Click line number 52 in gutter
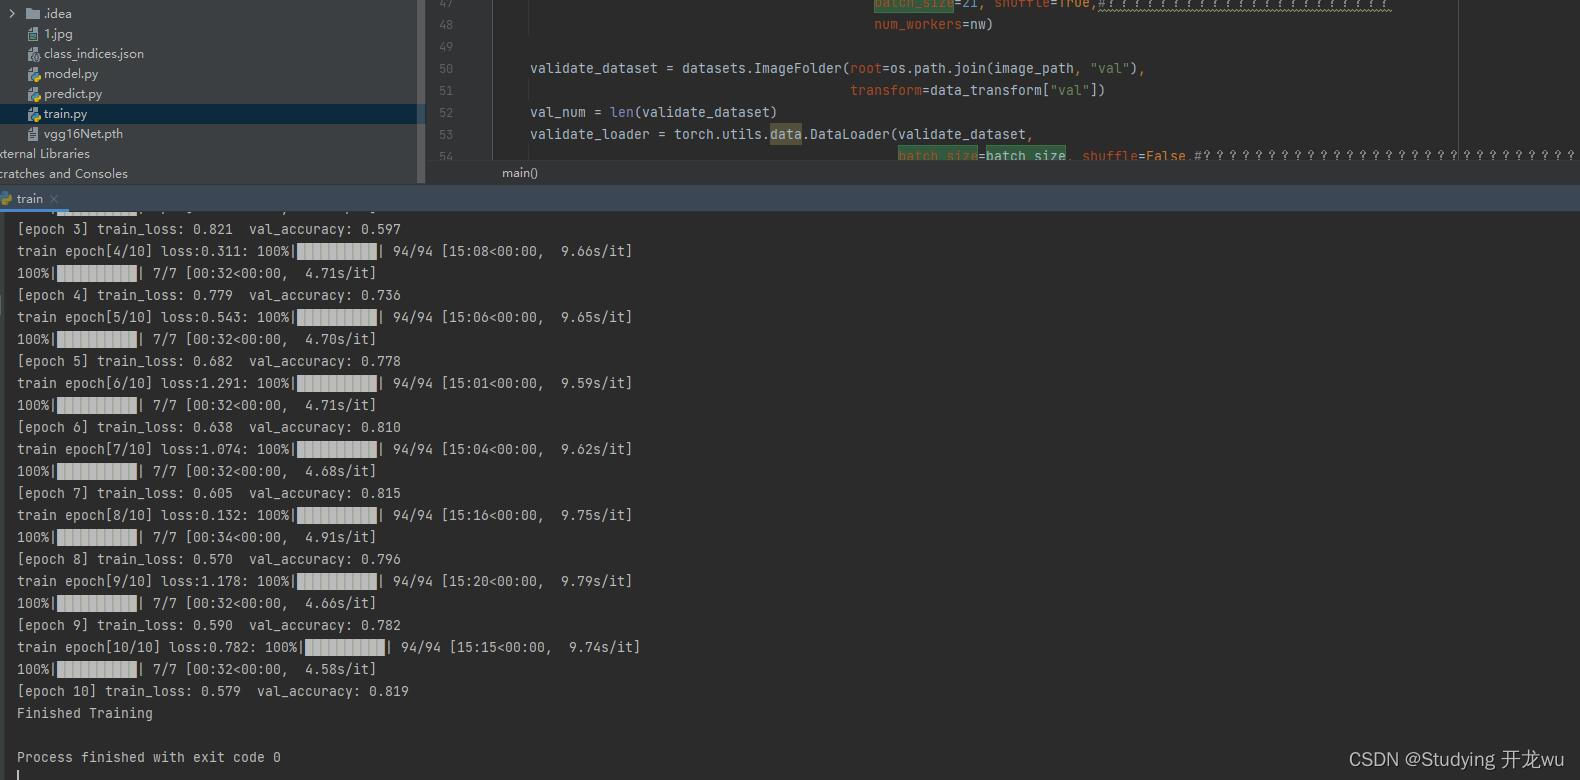The height and width of the screenshot is (780, 1580). tap(446, 113)
